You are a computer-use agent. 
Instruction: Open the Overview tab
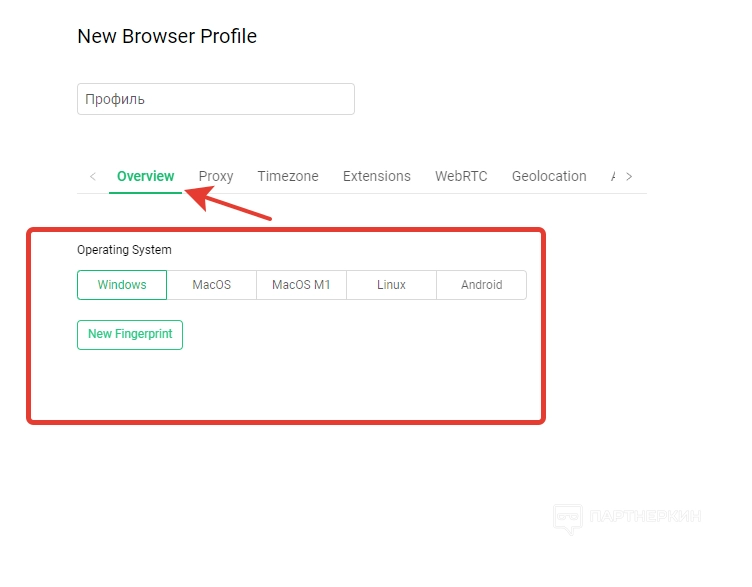click(x=145, y=176)
